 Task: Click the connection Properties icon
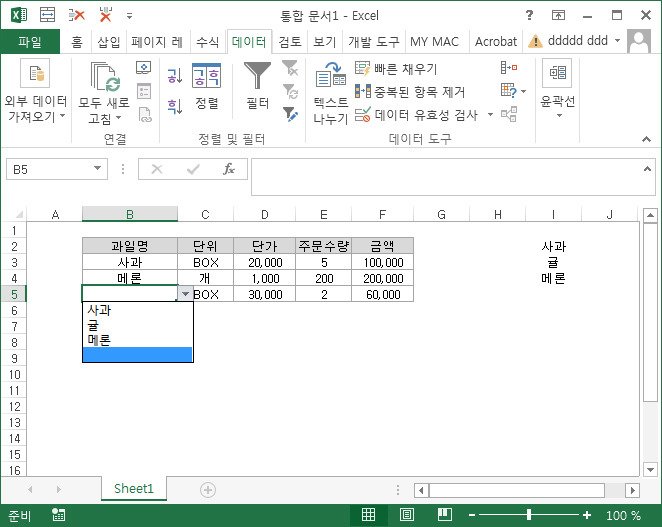coord(144,91)
